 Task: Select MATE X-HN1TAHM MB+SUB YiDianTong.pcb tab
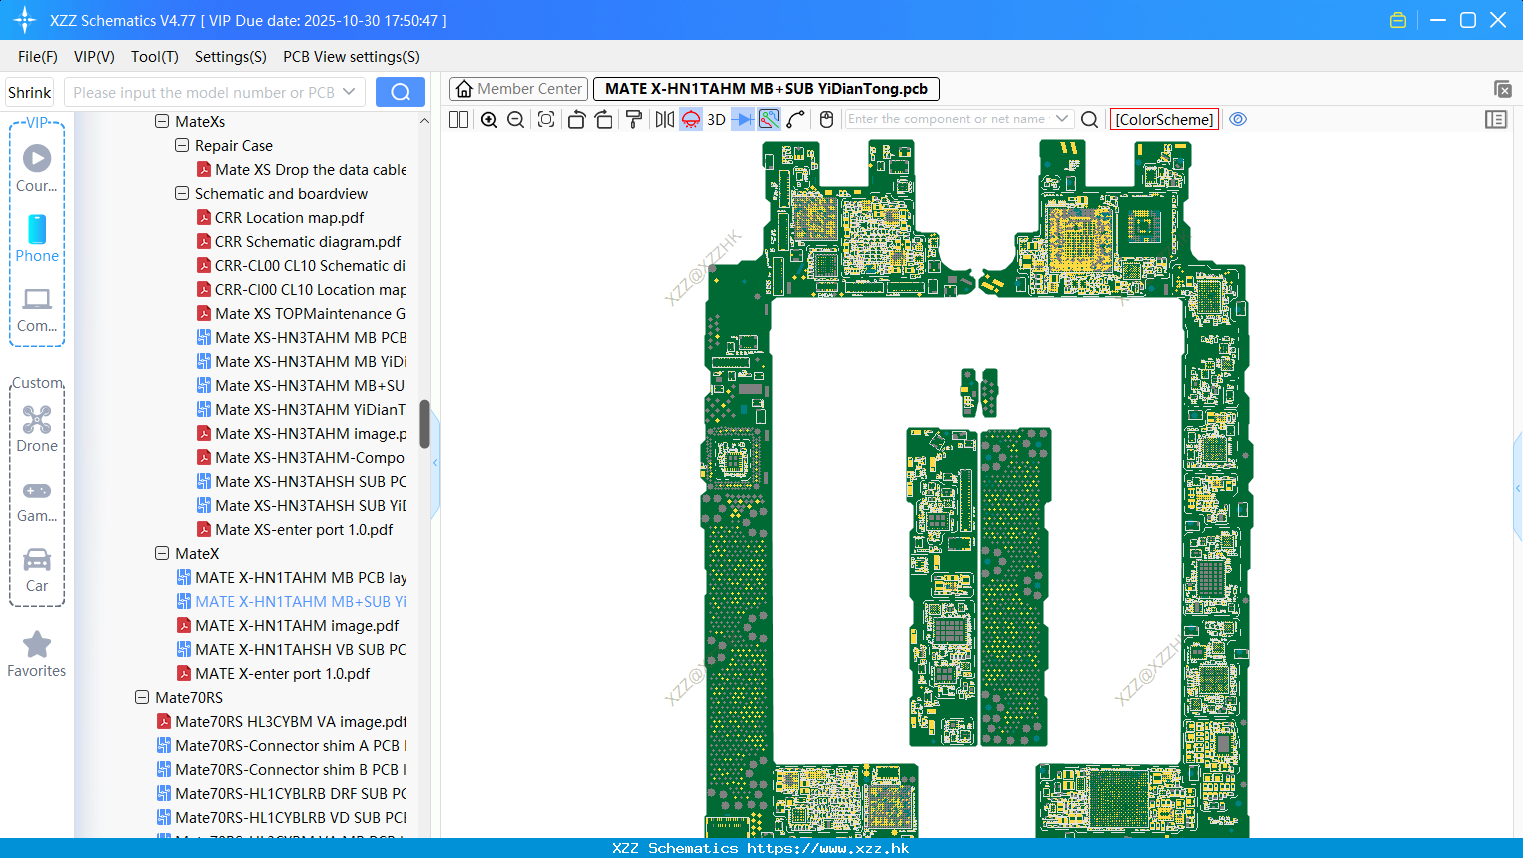[766, 89]
